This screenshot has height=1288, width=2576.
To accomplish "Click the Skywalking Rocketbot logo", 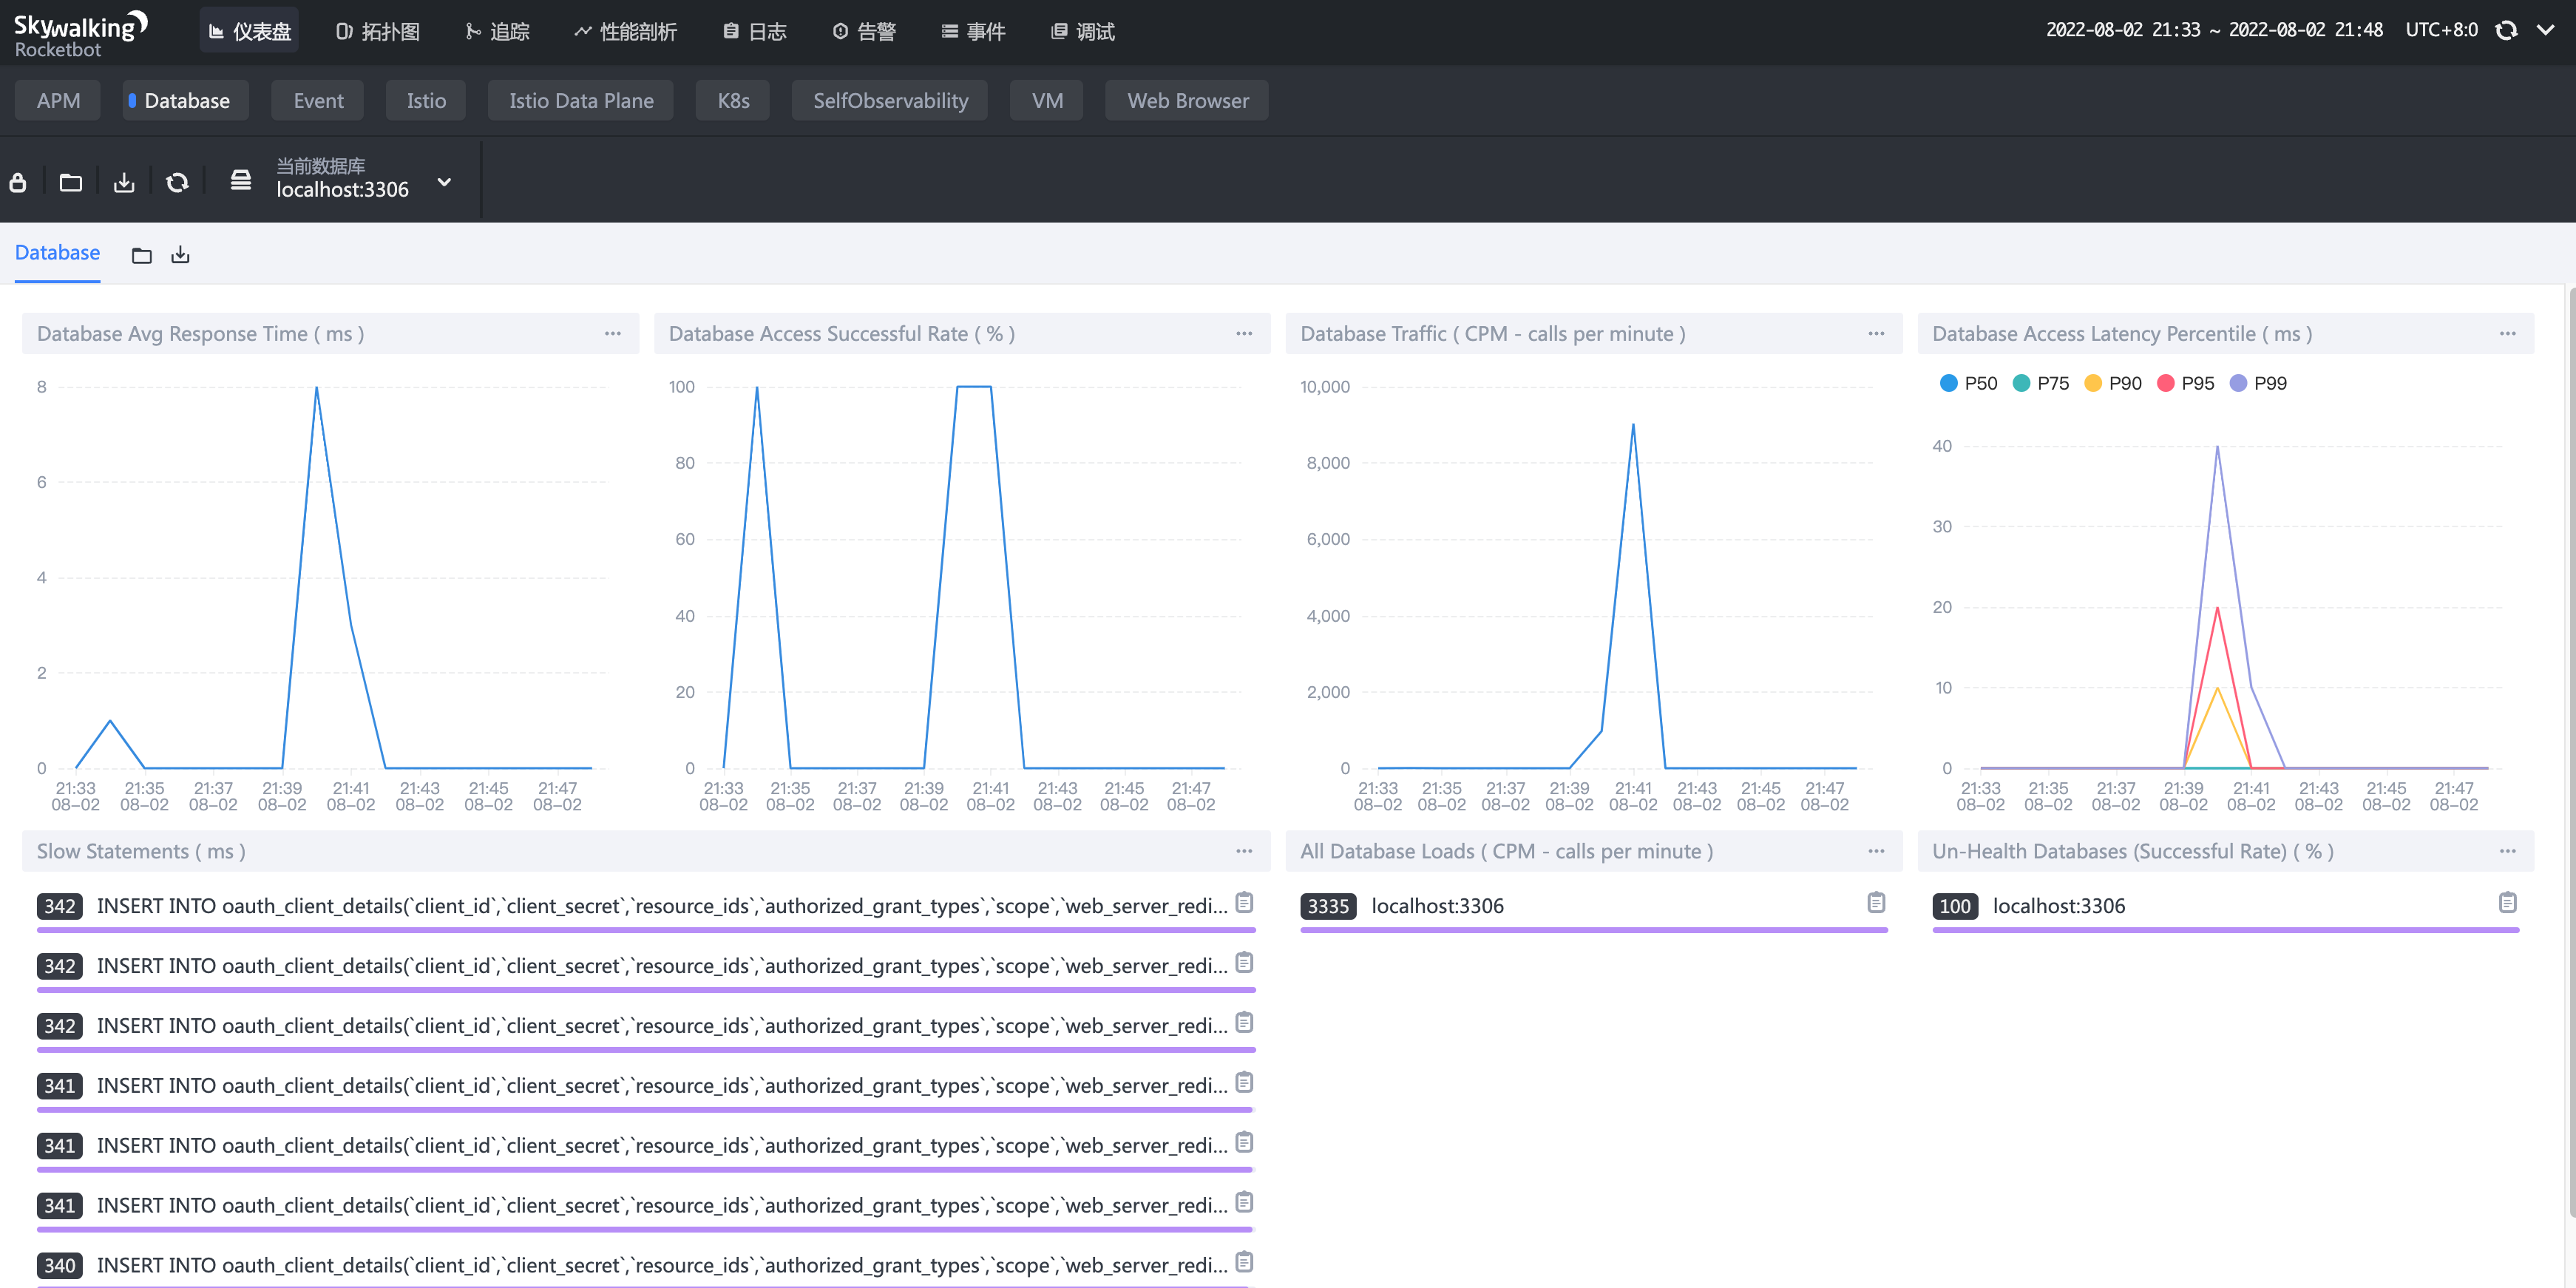I will 81,33.
